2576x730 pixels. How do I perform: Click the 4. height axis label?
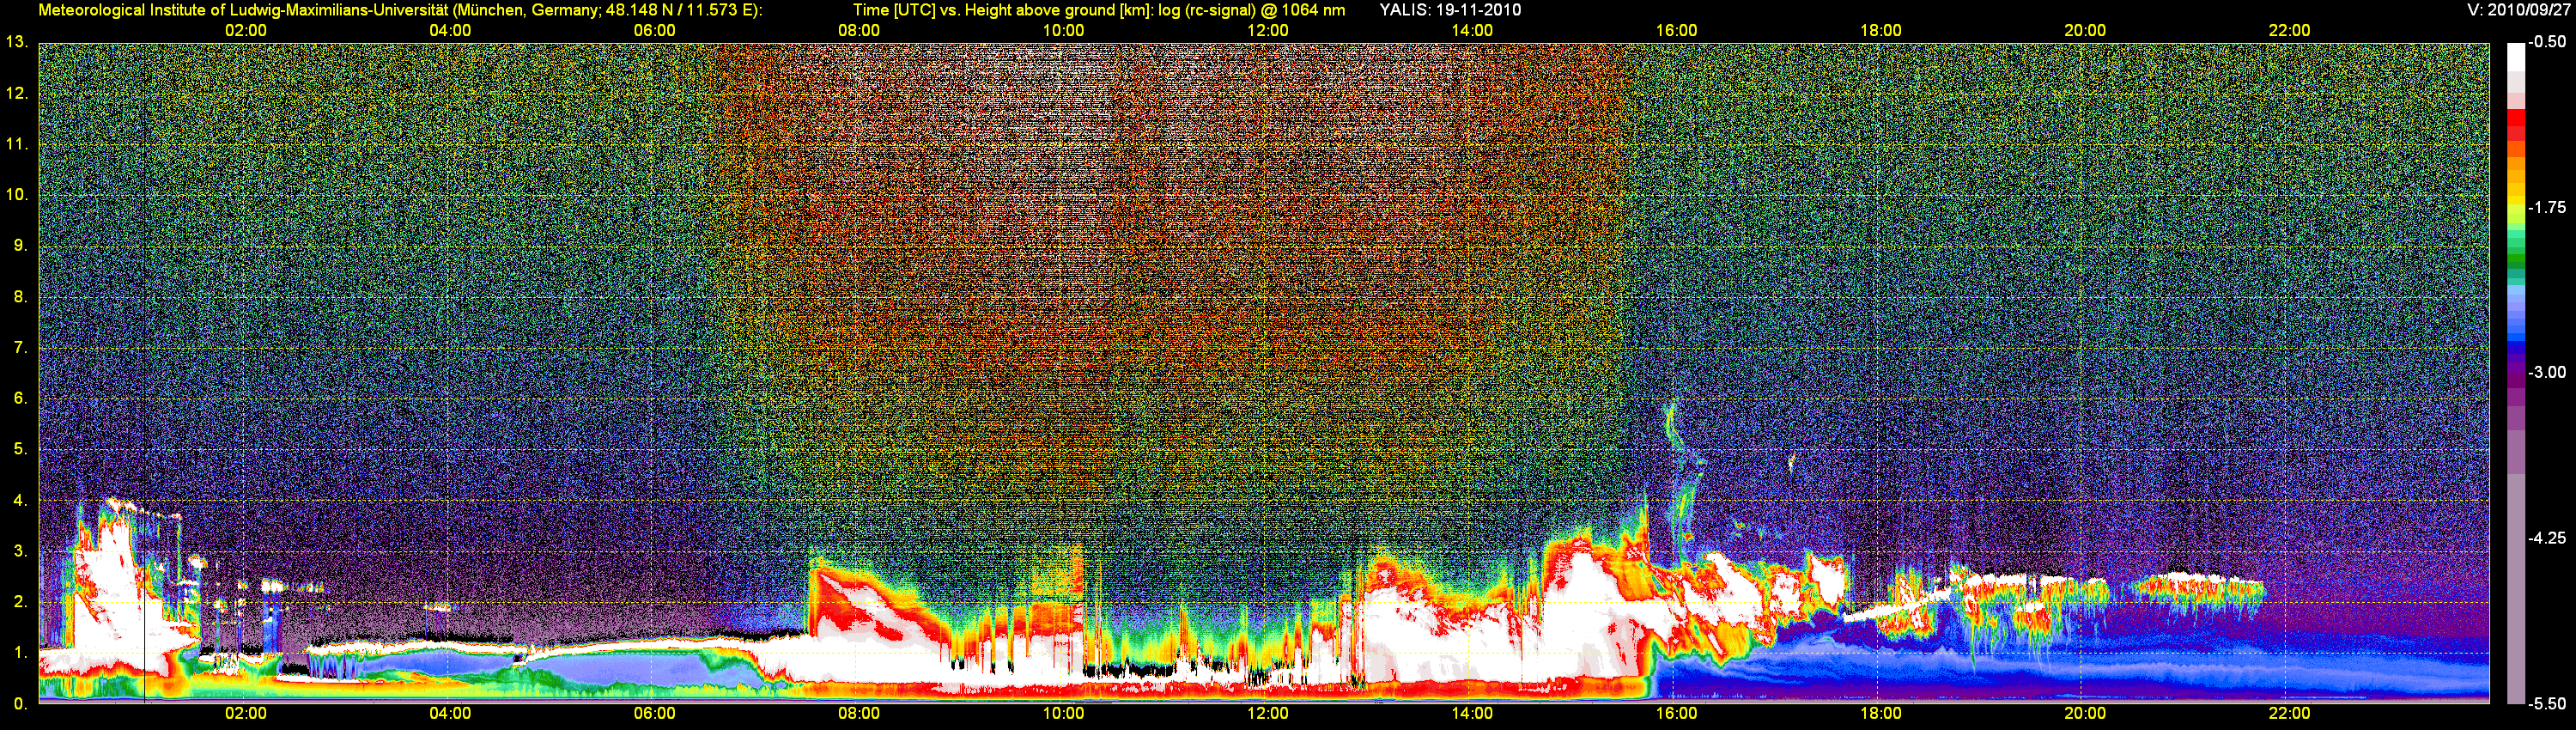point(20,500)
